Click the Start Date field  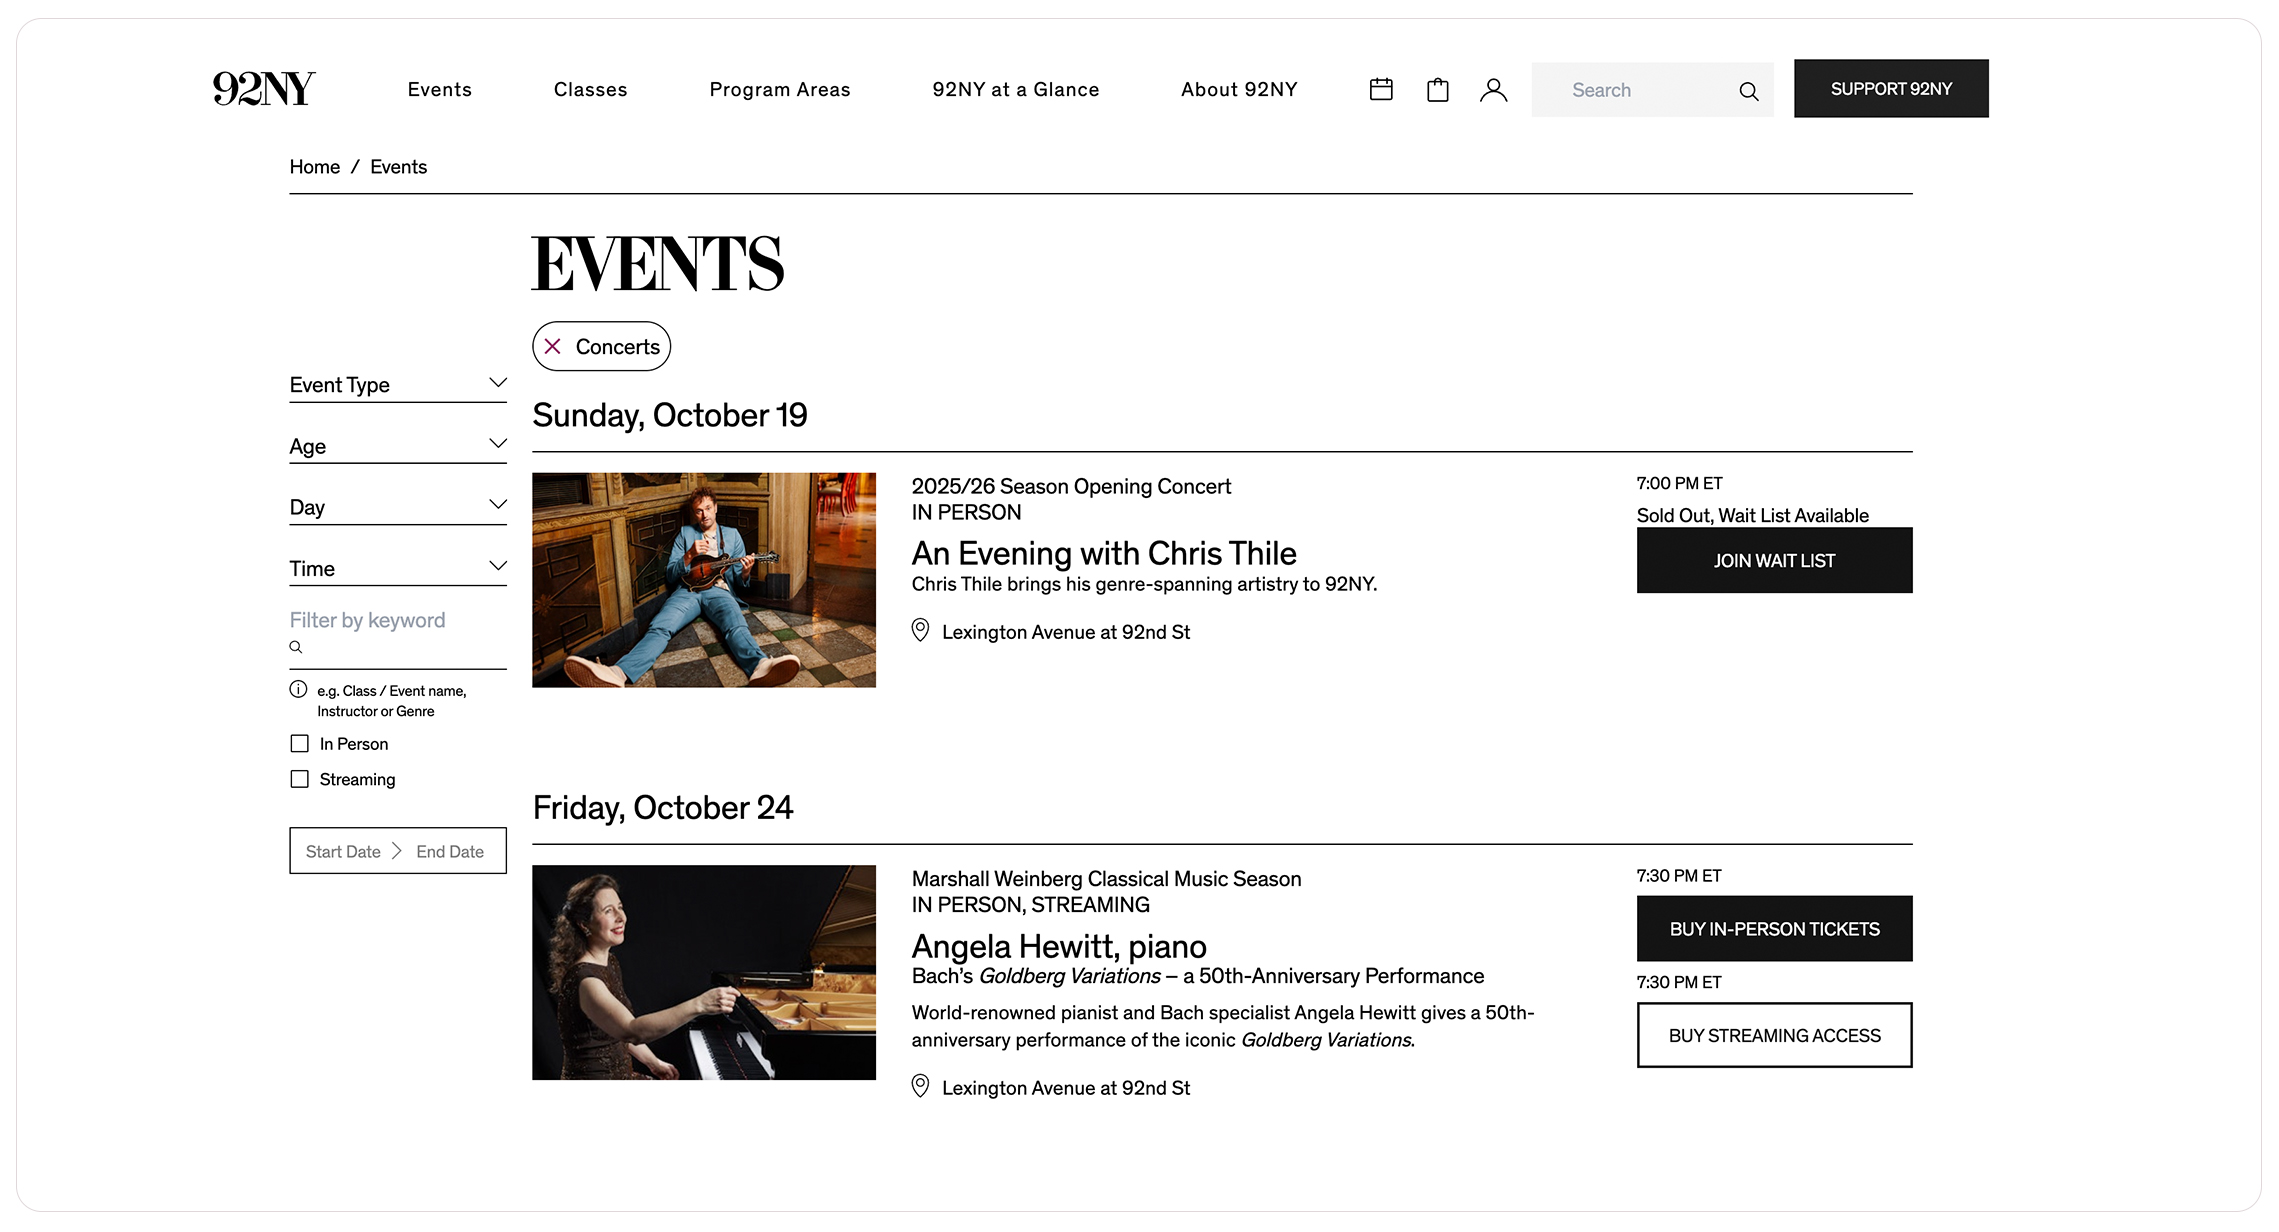(343, 851)
